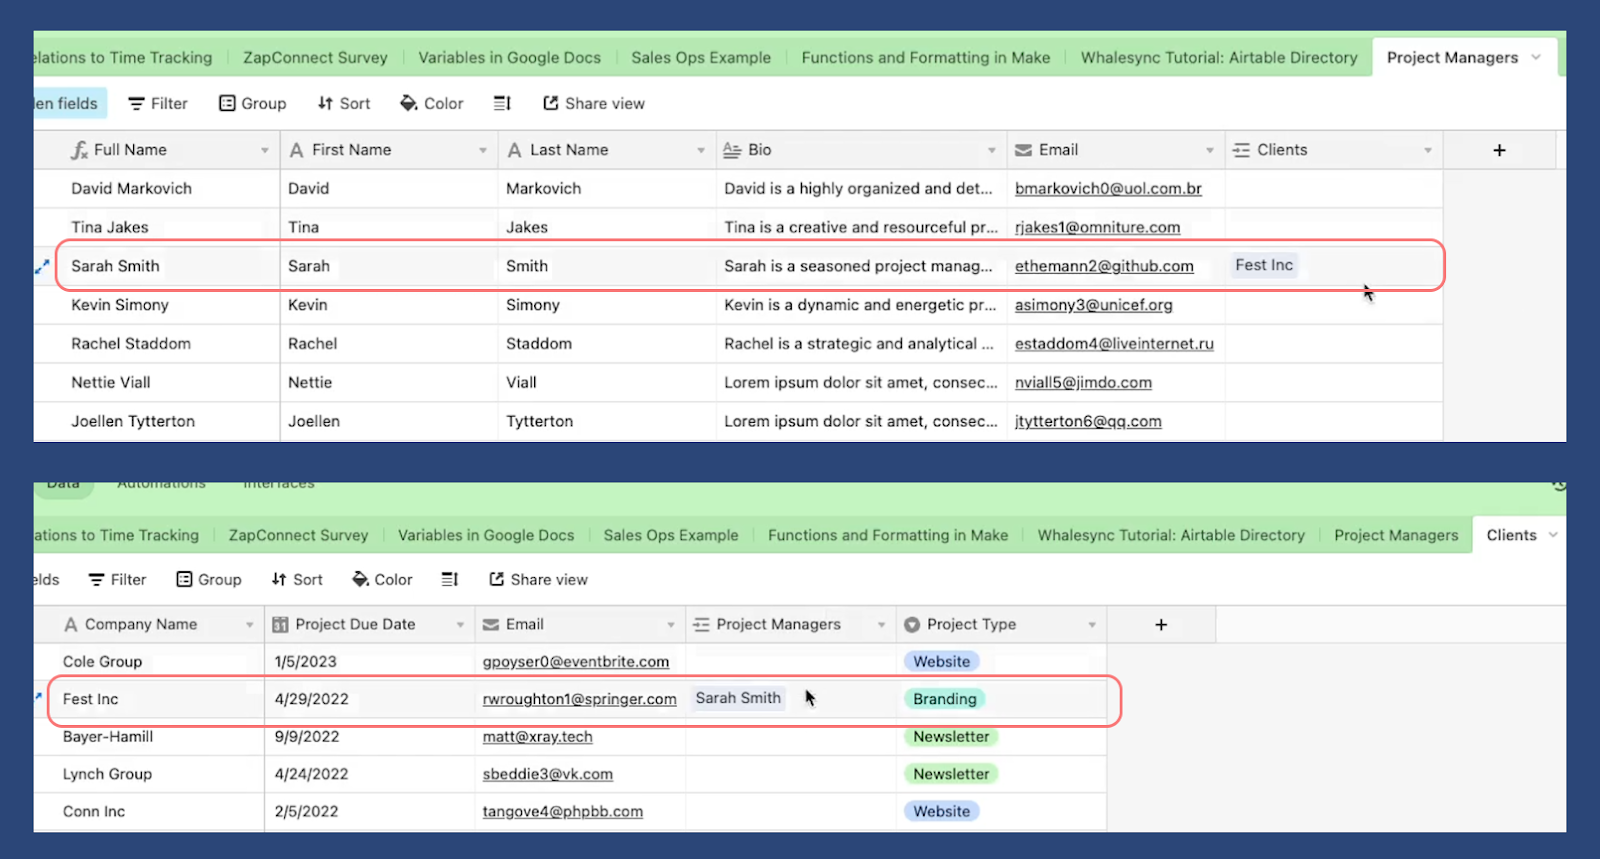
Task: Open Last Name column dropdown arrow
Action: pos(701,150)
